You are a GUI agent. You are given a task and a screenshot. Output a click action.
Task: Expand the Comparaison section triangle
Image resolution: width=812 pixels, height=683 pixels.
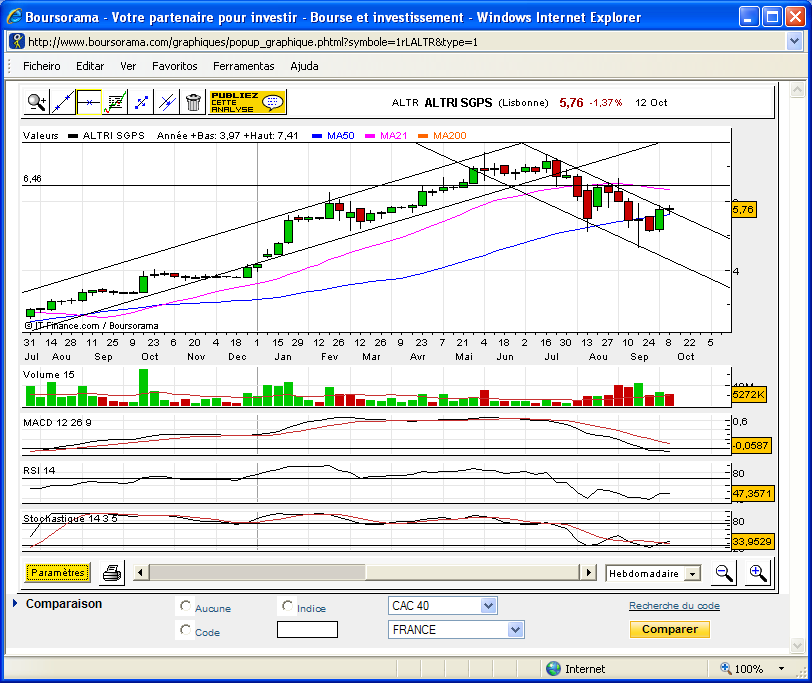point(15,603)
